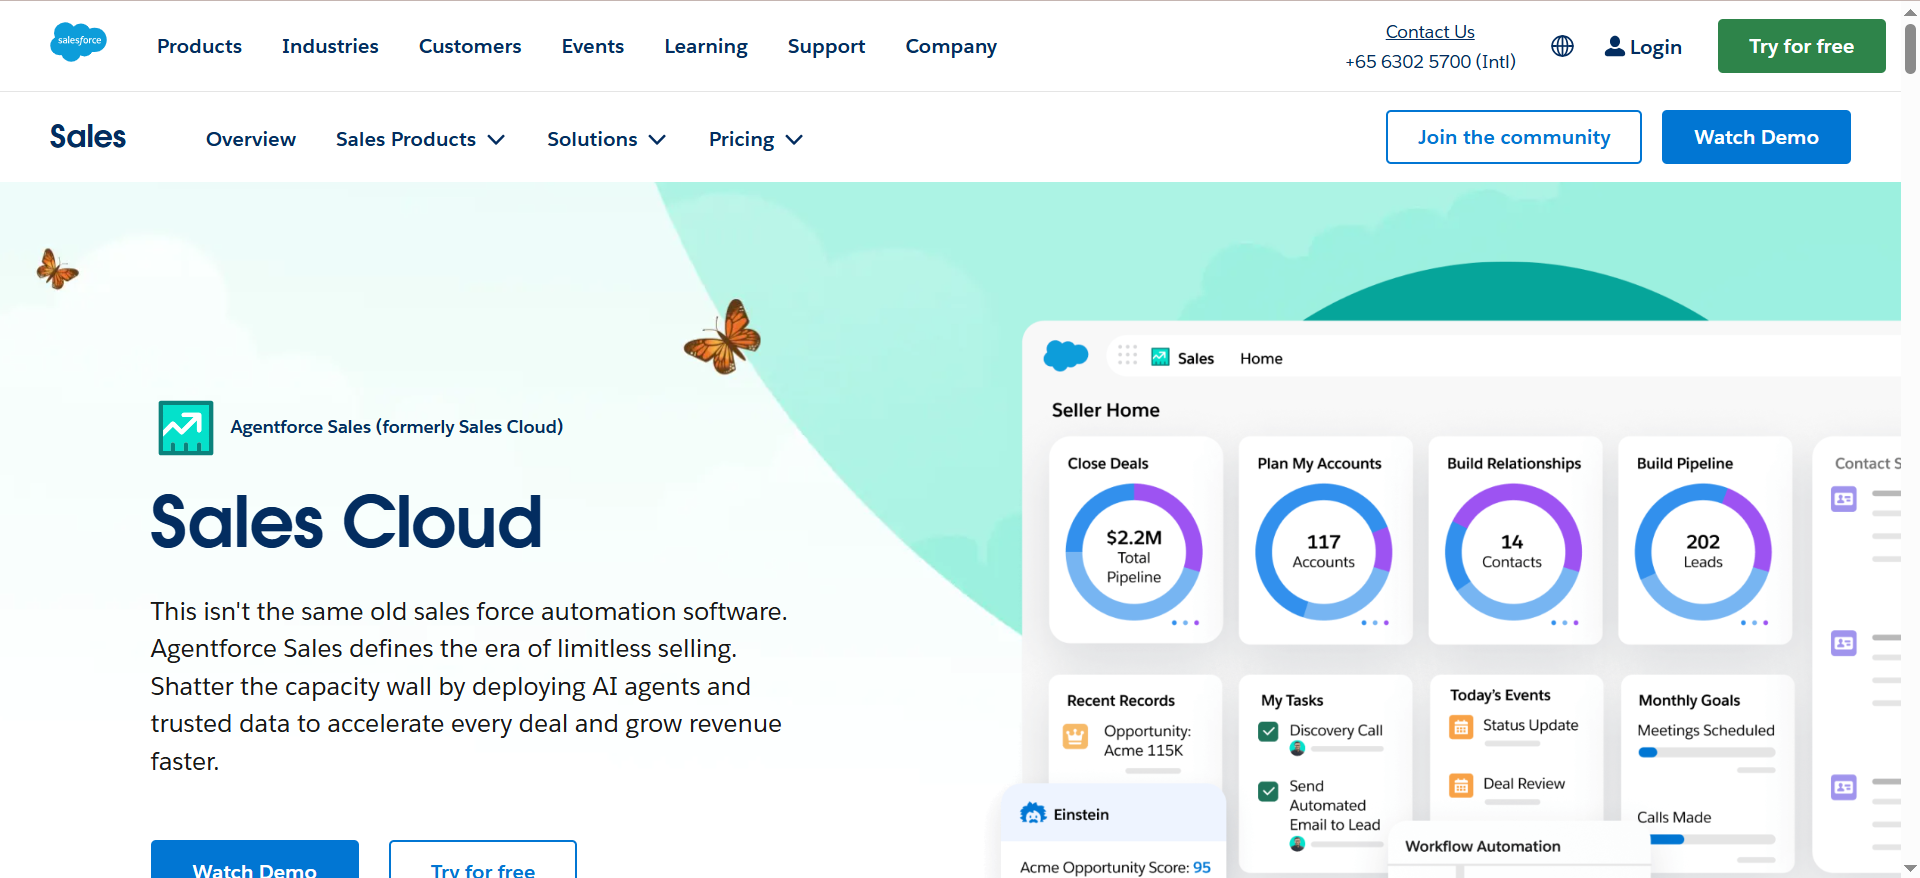The height and width of the screenshot is (878, 1920).
Task: Toggle the Send Automated Email to Lead checkbox
Action: coord(1268,791)
